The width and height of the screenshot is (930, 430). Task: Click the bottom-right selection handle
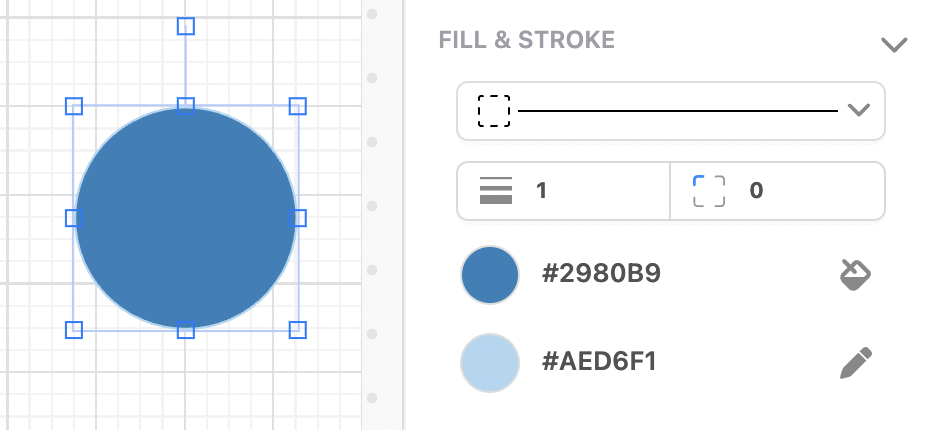[x=297, y=329]
